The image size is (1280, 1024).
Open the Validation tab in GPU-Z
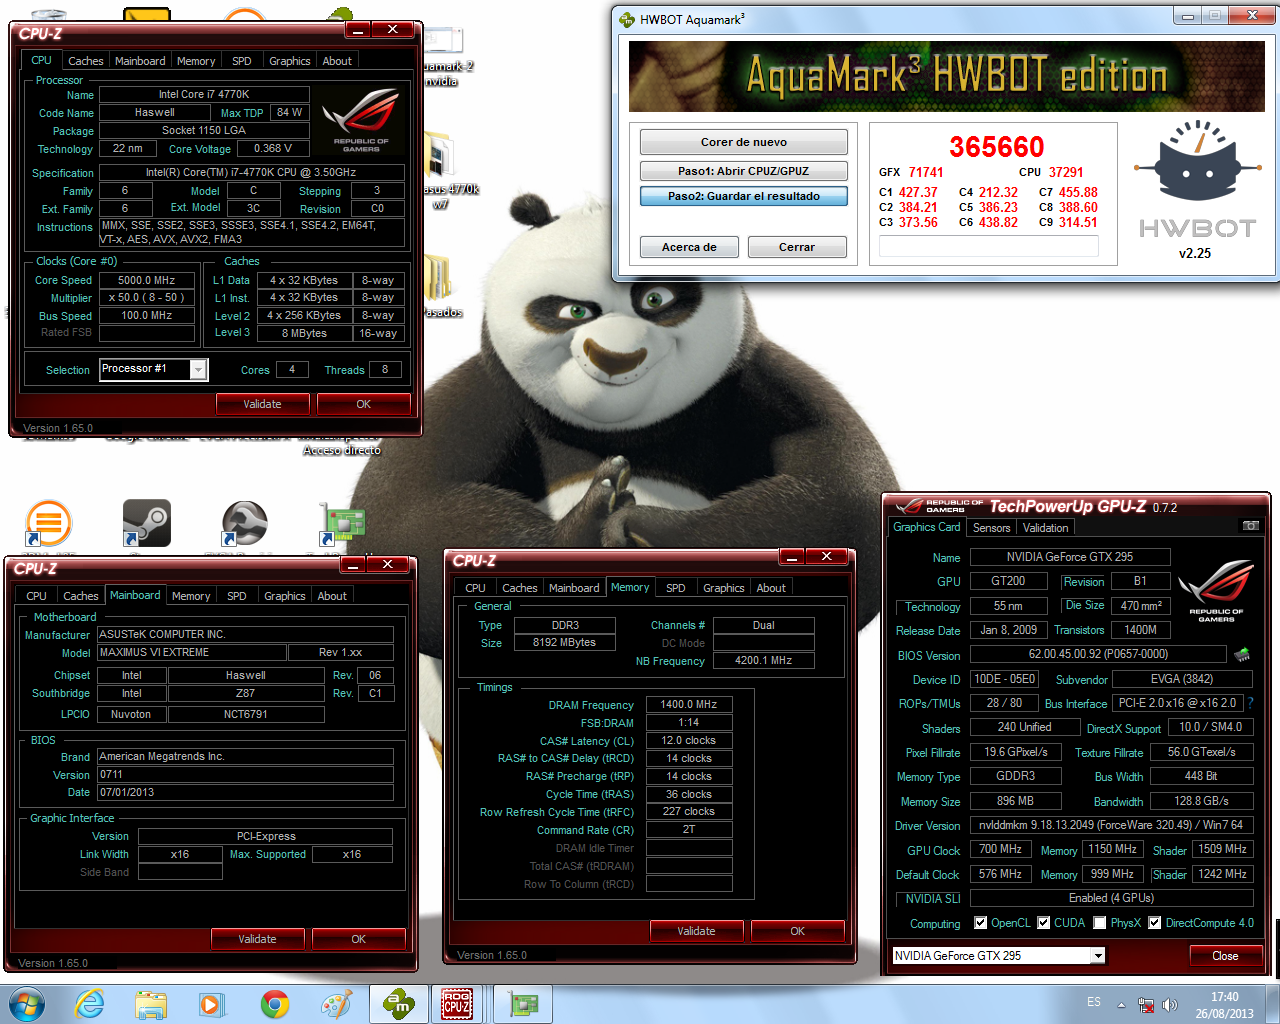1045,528
